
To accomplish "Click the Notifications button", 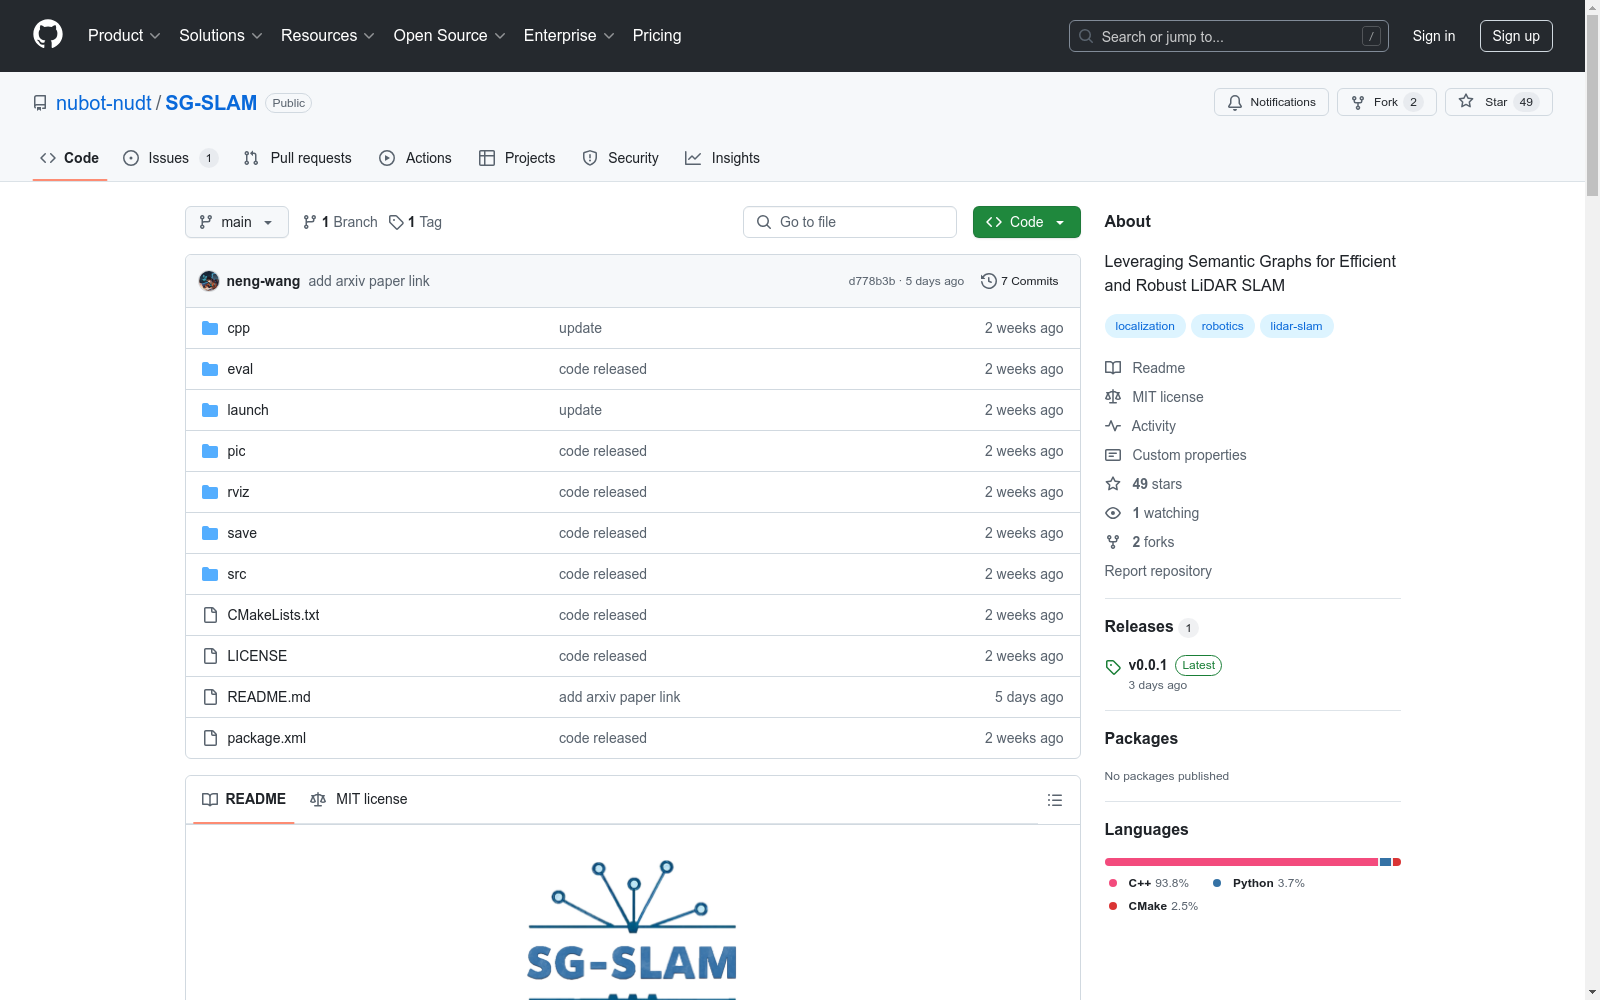I will (x=1271, y=102).
